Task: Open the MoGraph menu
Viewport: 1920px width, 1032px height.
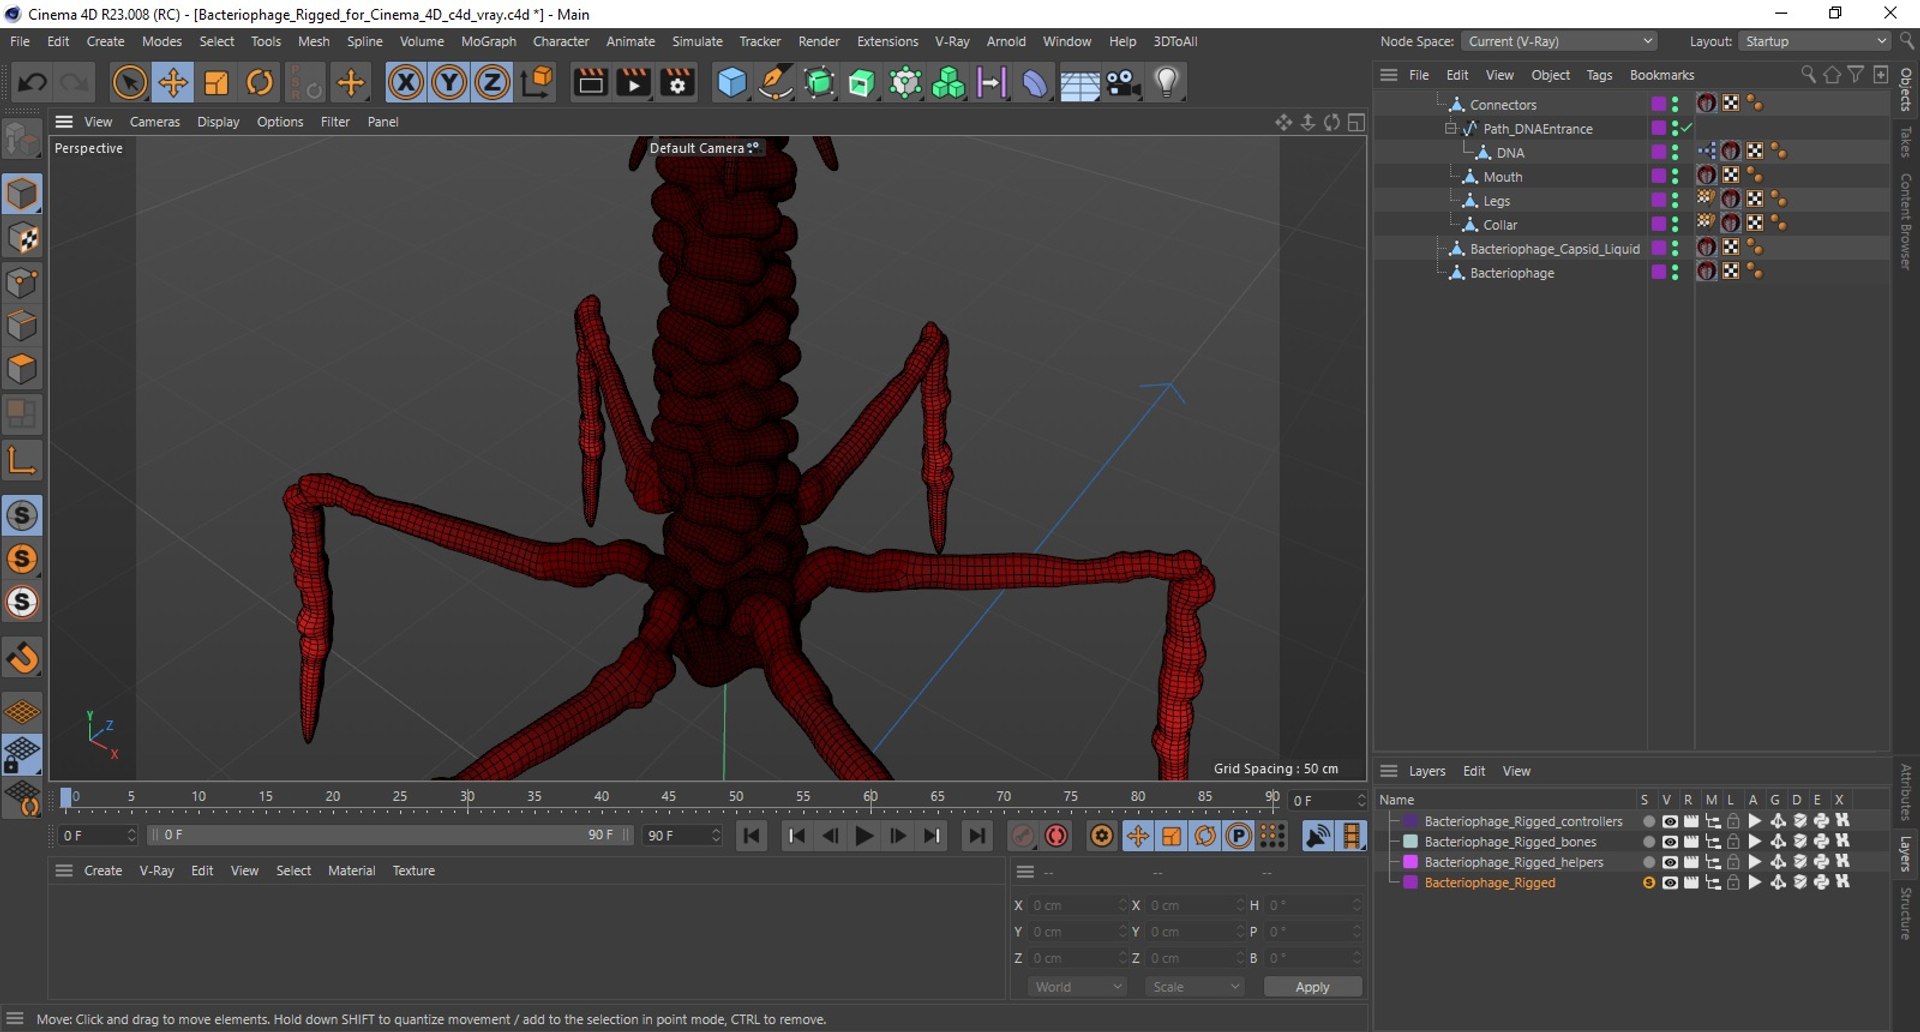Action: [488, 41]
